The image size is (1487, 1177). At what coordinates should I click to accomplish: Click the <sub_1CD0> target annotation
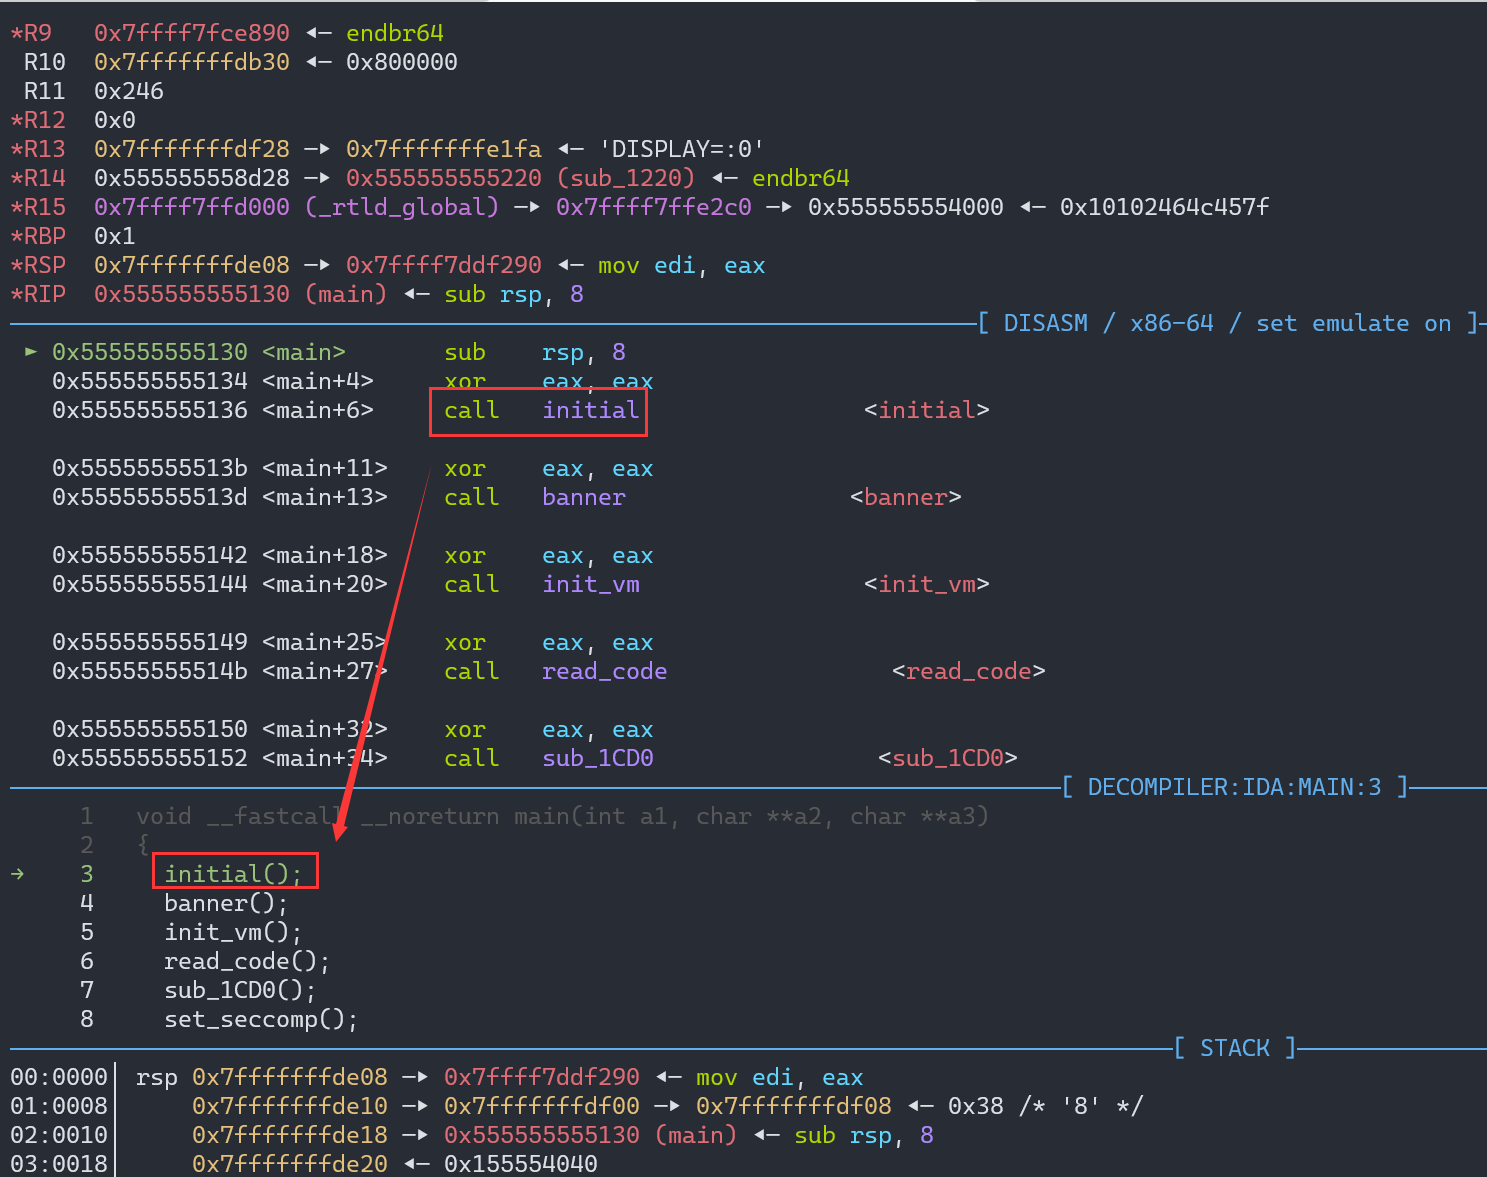click(x=948, y=758)
